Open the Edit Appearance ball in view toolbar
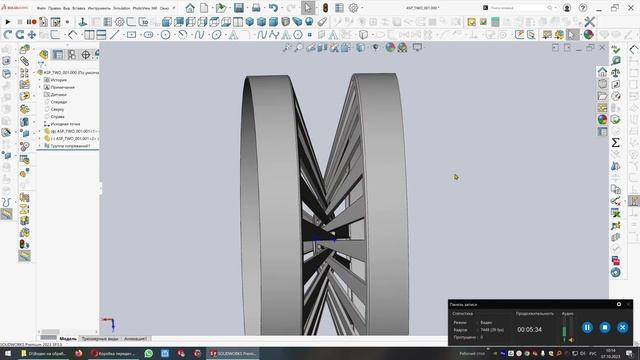Screen dimensions: 640x360 click(x=390, y=47)
